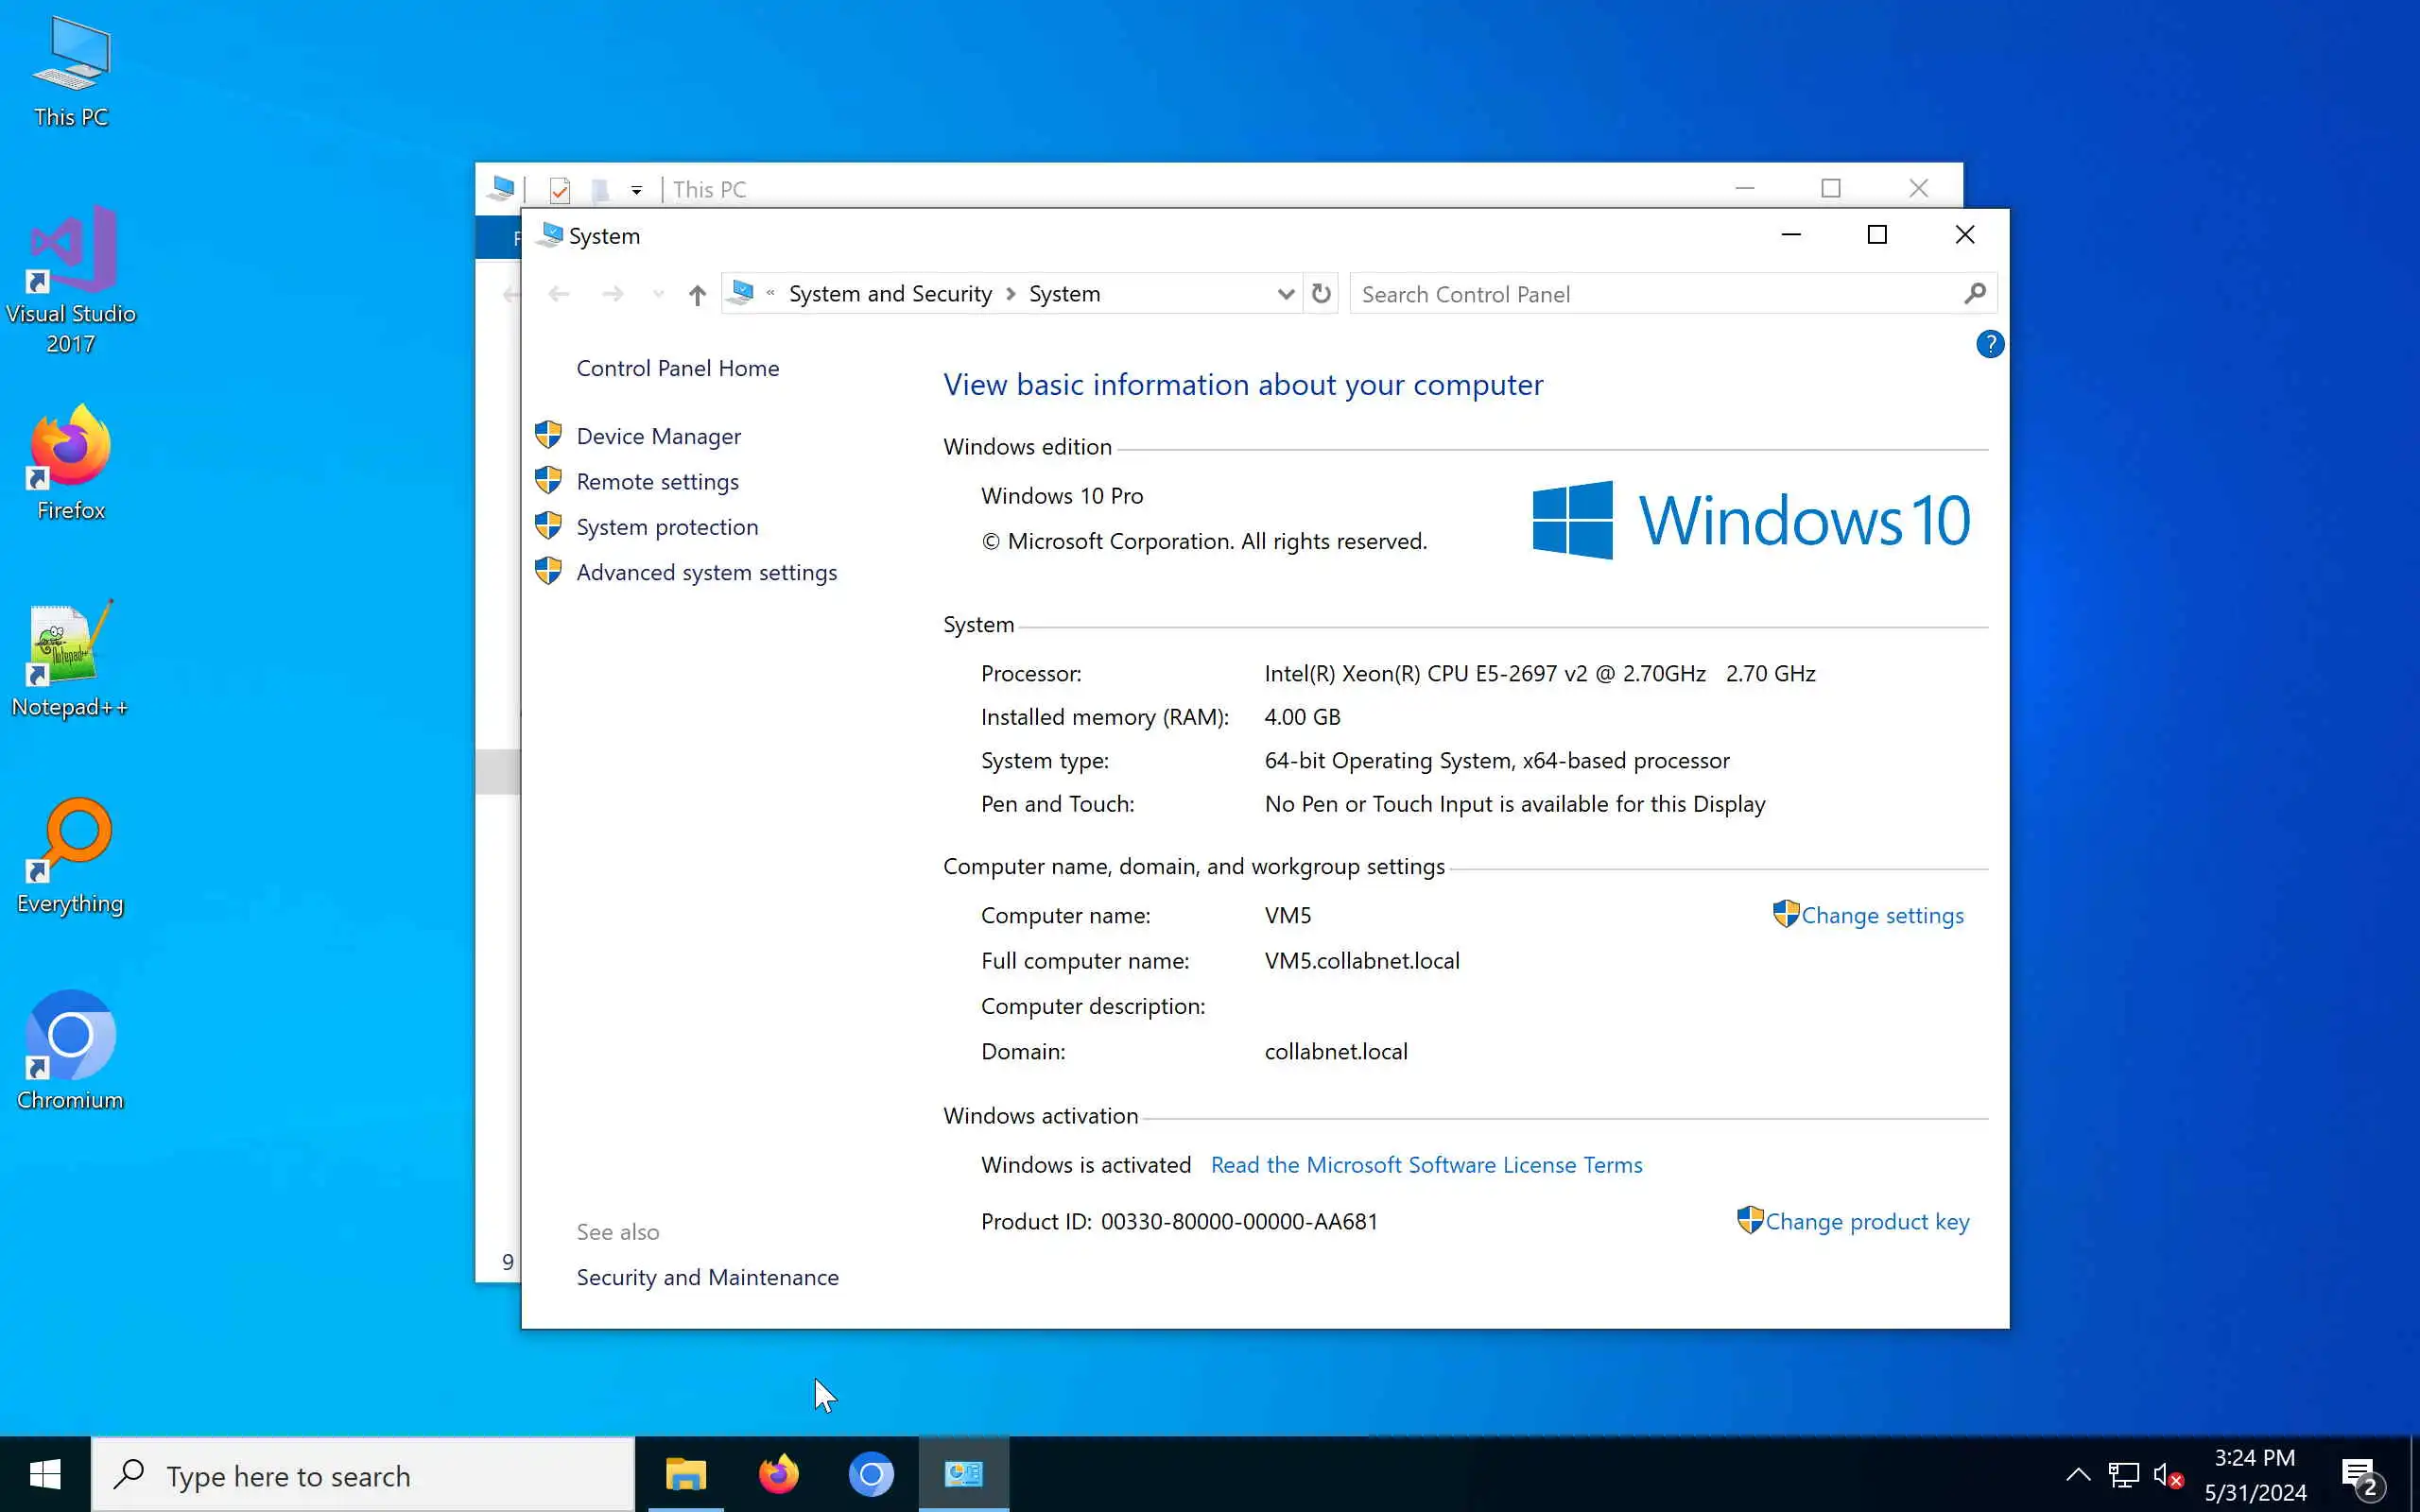Show hidden system tray icons

coord(2077,1475)
